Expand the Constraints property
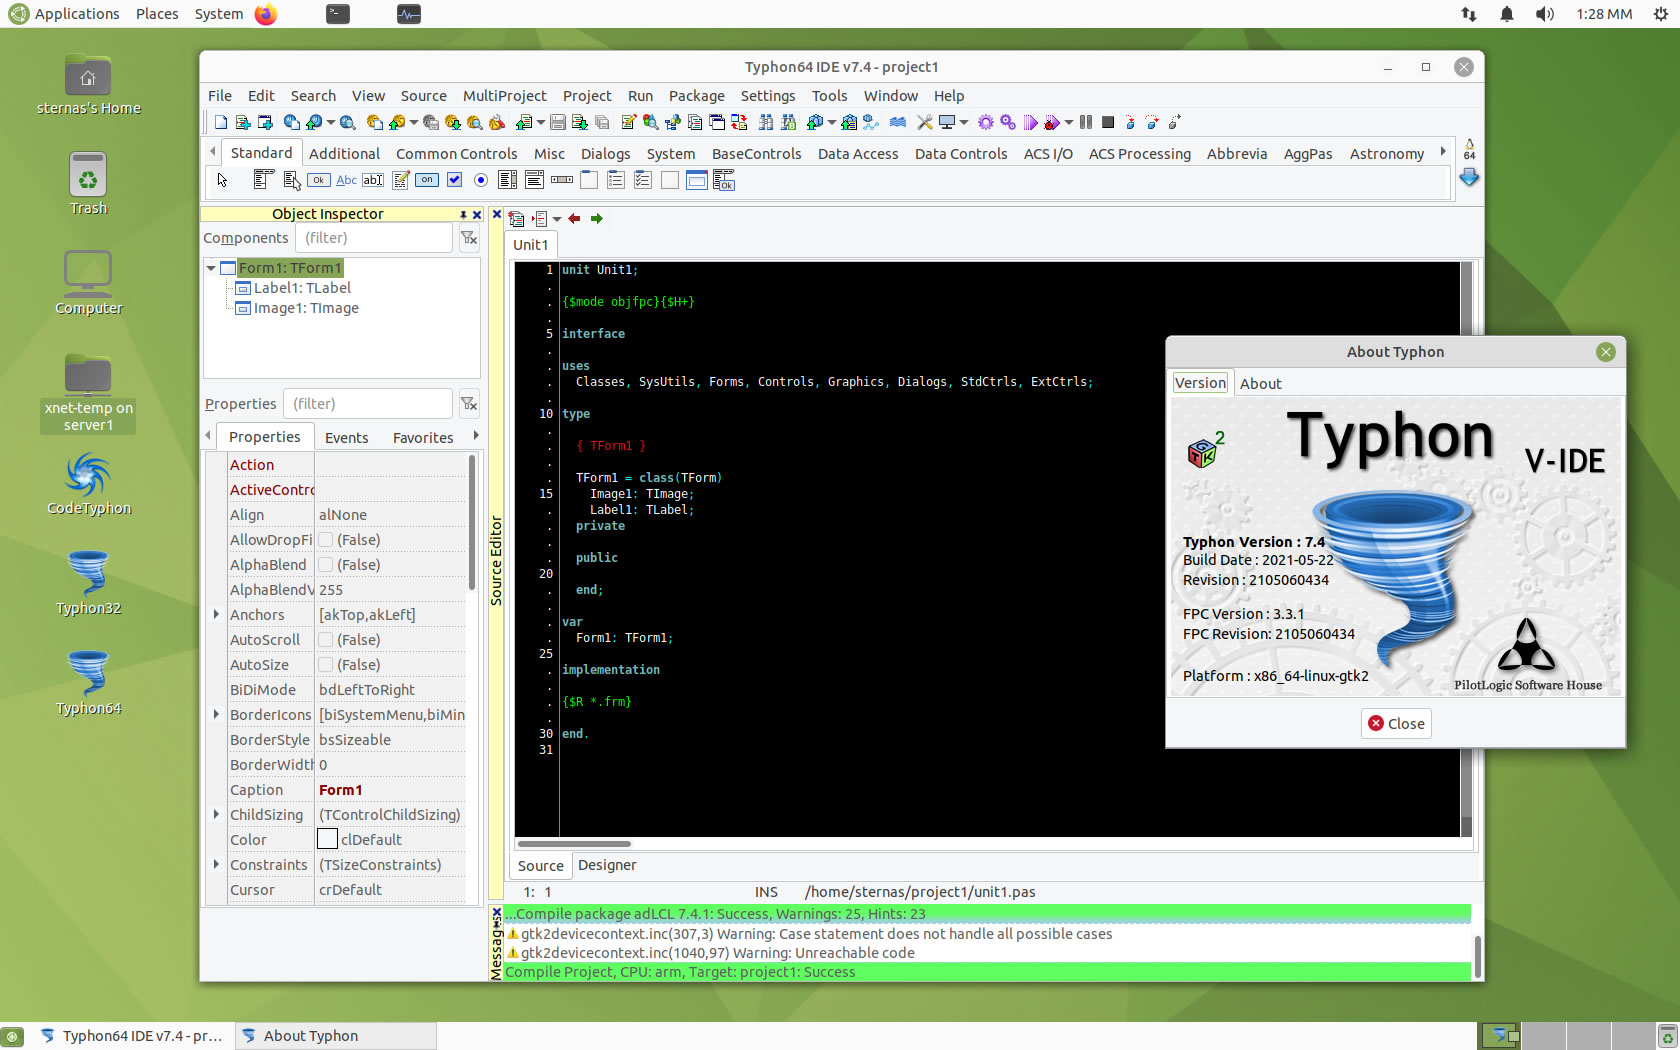The width and height of the screenshot is (1680, 1050). pyautogui.click(x=216, y=864)
